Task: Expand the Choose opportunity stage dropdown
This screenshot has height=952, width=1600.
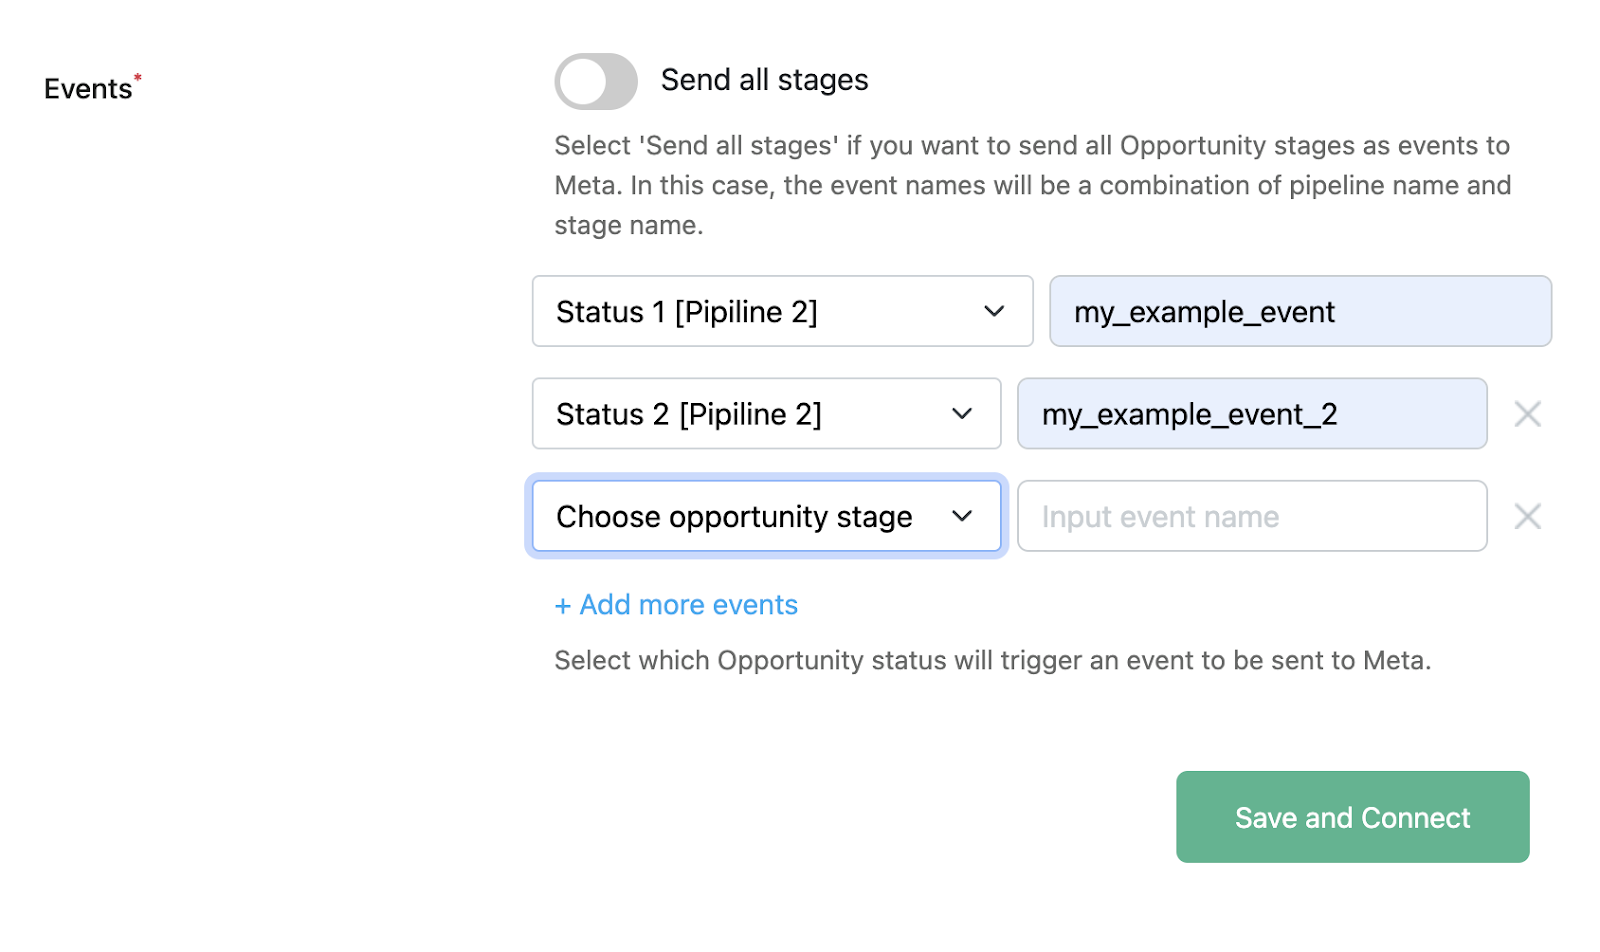Action: coord(766,516)
